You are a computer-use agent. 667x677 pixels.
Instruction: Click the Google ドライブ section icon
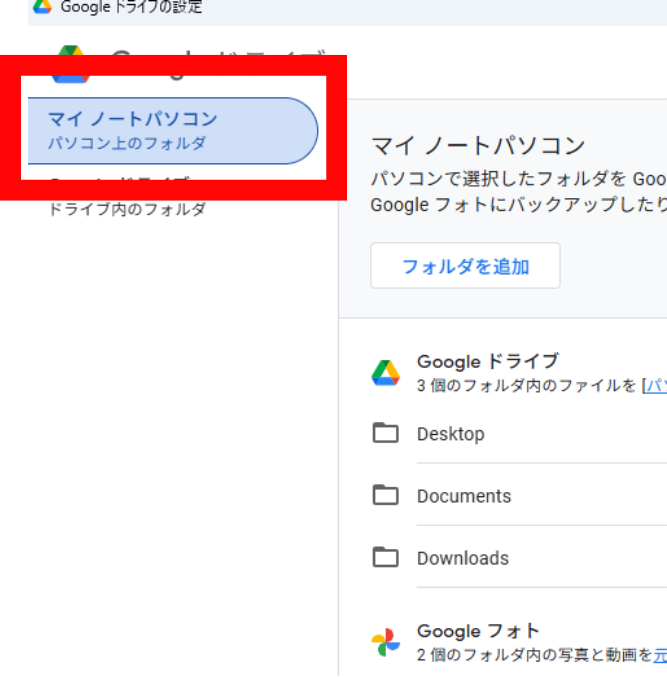pos(386,373)
